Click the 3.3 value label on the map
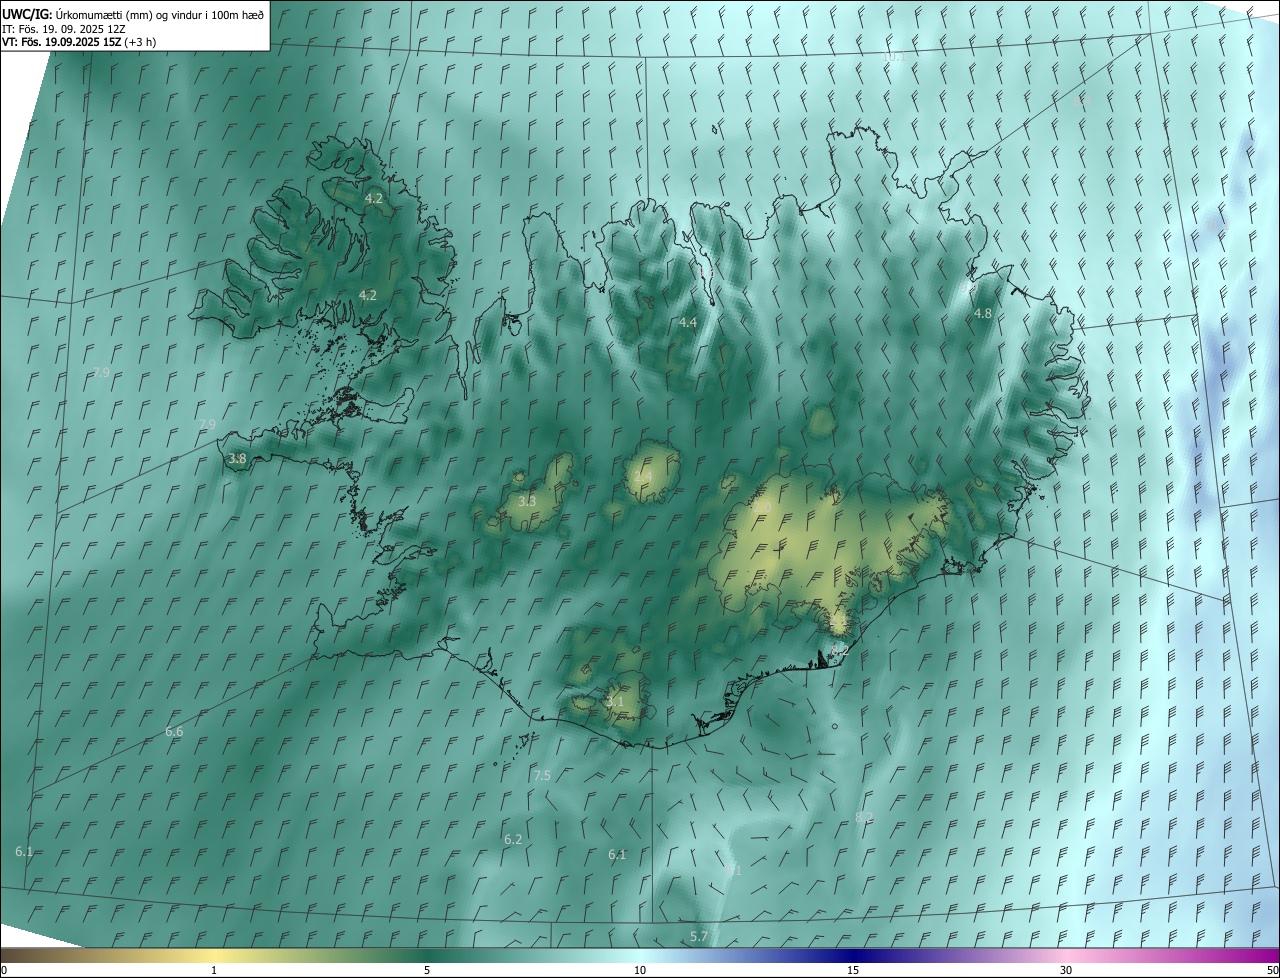Viewport: 1280px width, 978px height. tap(527, 501)
